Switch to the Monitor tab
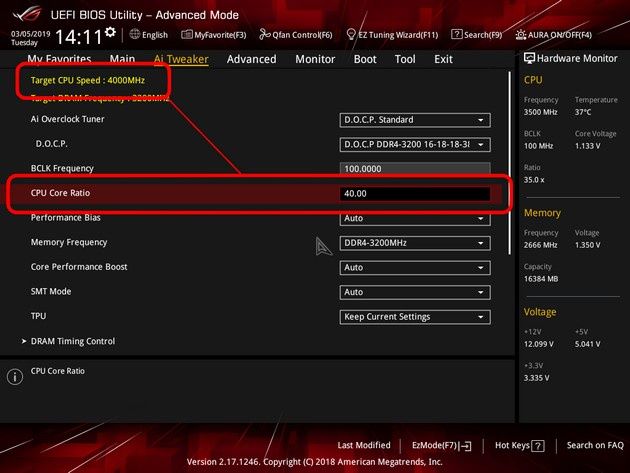The width and height of the screenshot is (630, 473). (x=315, y=59)
